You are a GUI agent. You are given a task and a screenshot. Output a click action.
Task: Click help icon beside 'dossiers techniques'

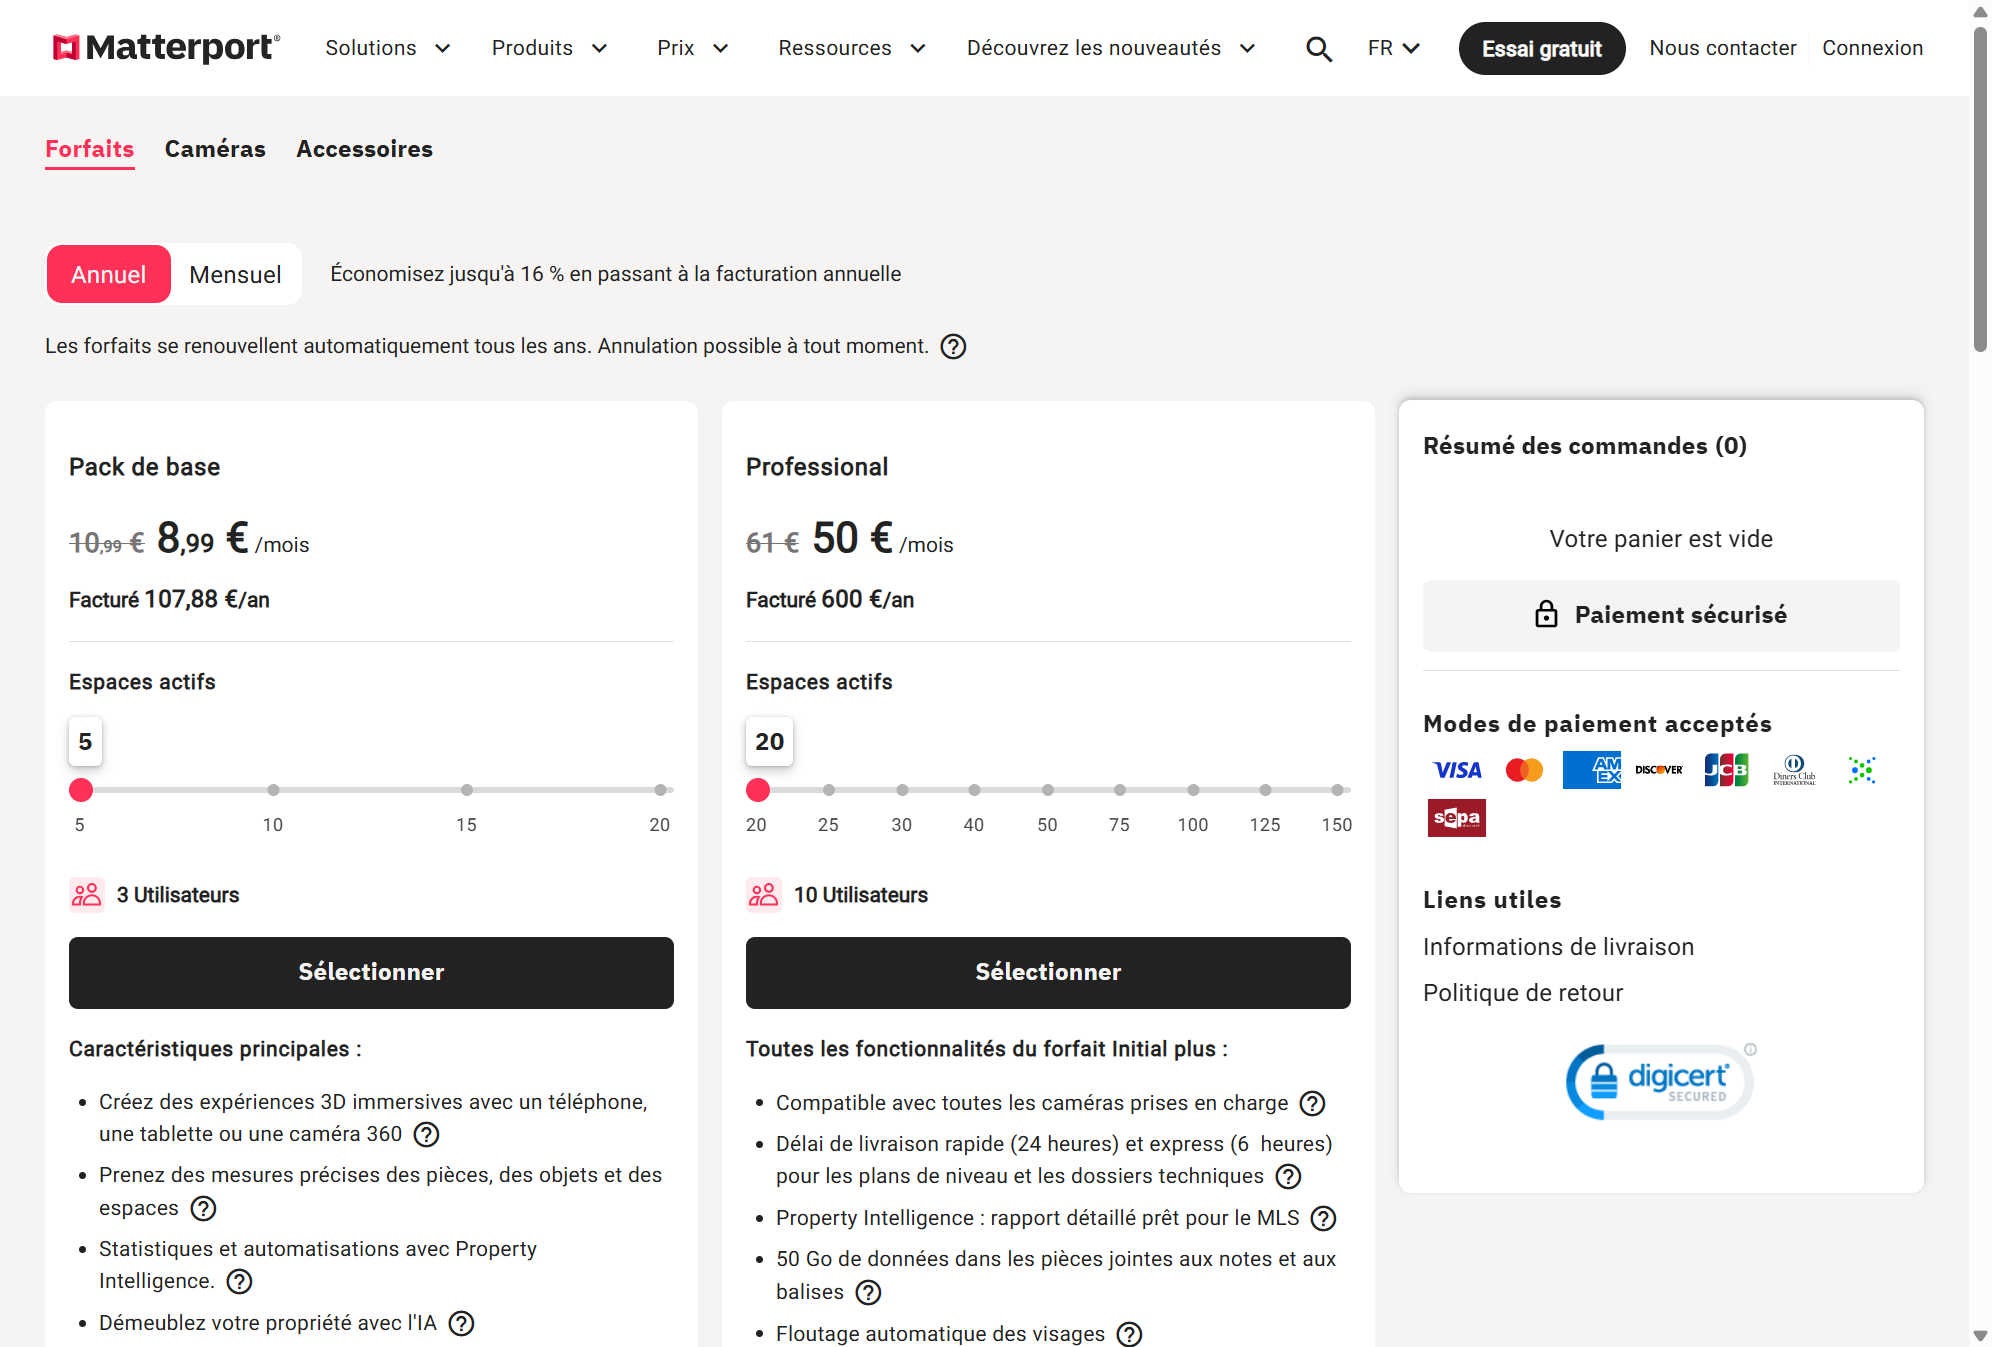tap(1288, 1177)
